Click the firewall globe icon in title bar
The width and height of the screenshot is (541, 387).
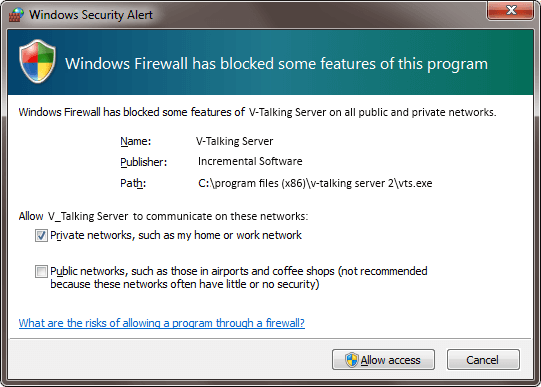16,15
